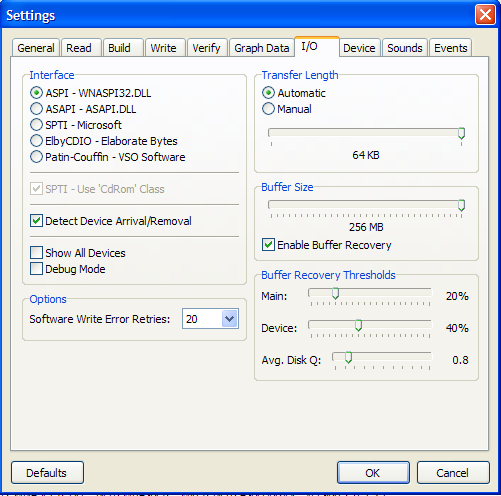Viewport: 501px width, 496px height.
Task: Click the Cancel button
Action: pyautogui.click(x=453, y=473)
